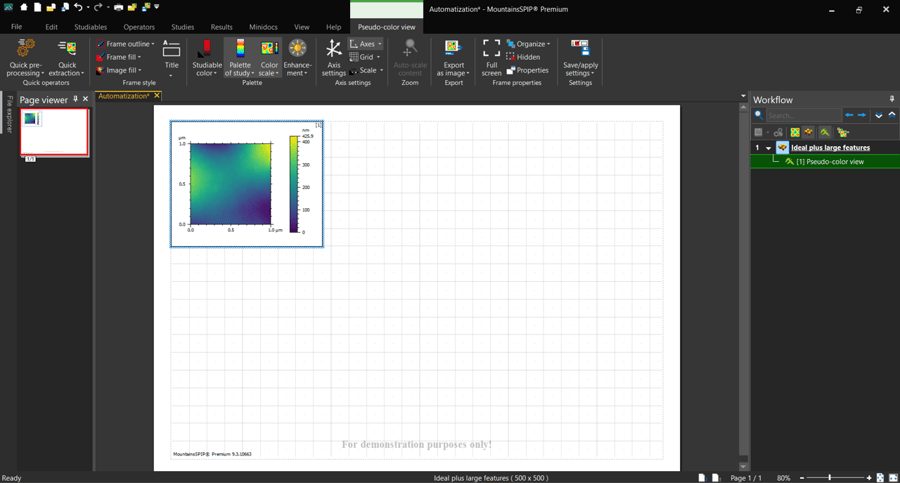Open the Studiables tab
This screenshot has height=483, width=900.
click(x=90, y=27)
